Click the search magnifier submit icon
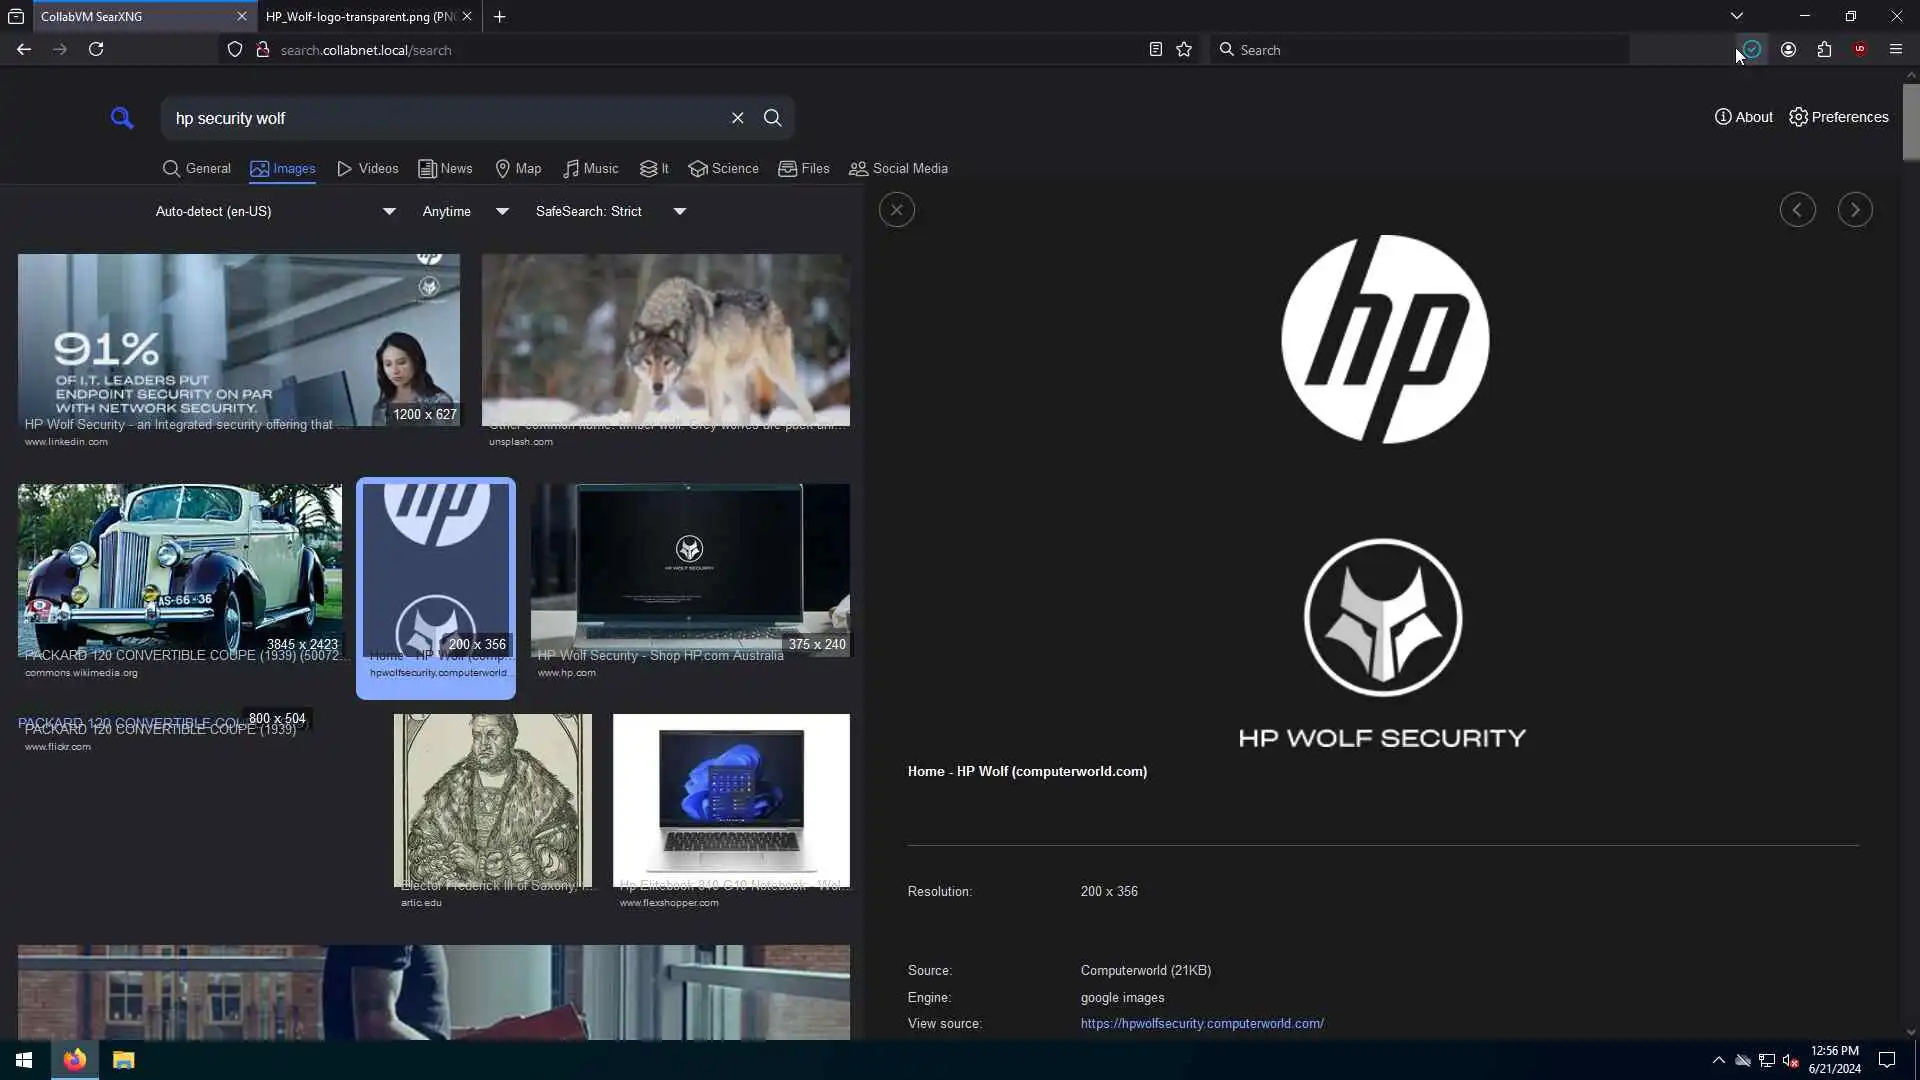 click(x=772, y=118)
